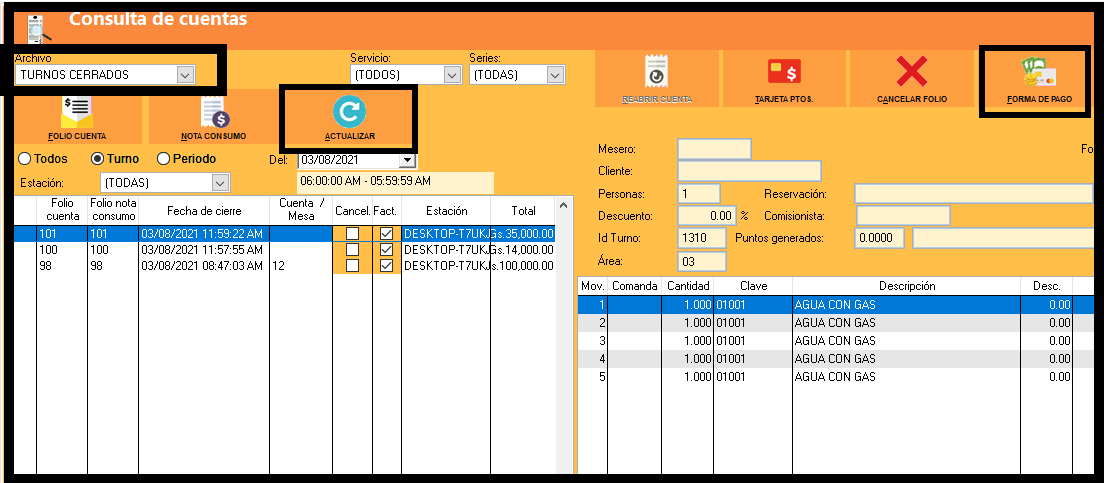Click the NOTA CONSUMO button label
The image size is (1104, 483).
(214, 136)
